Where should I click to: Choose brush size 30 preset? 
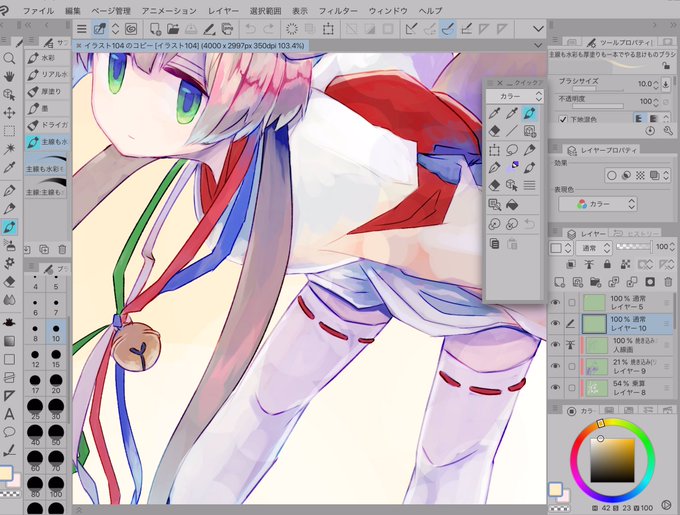(56, 410)
